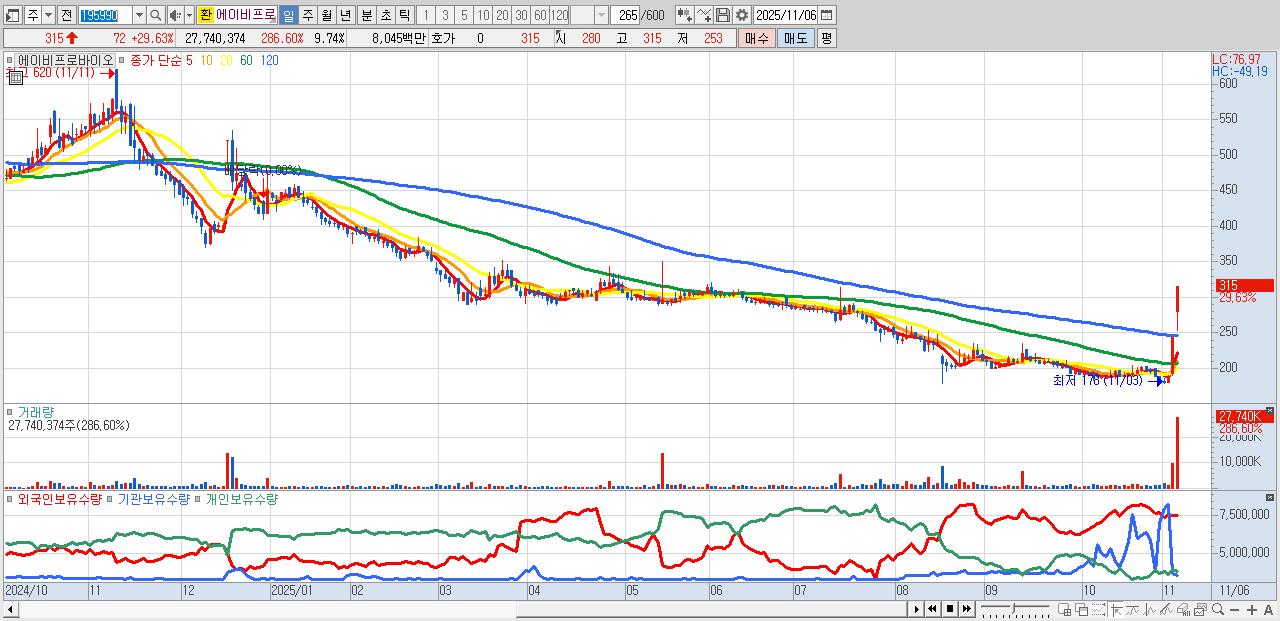Click the 평 button
Viewport: 1280px width, 621px height.
826,38
